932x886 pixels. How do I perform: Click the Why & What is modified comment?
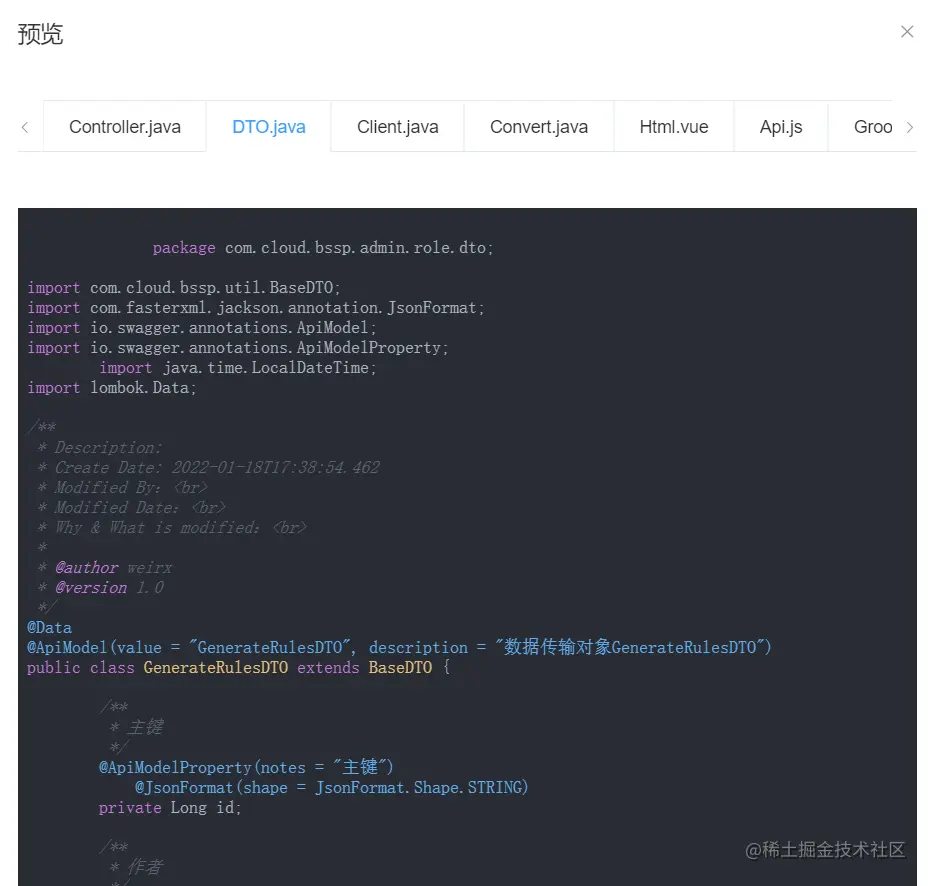coord(172,528)
